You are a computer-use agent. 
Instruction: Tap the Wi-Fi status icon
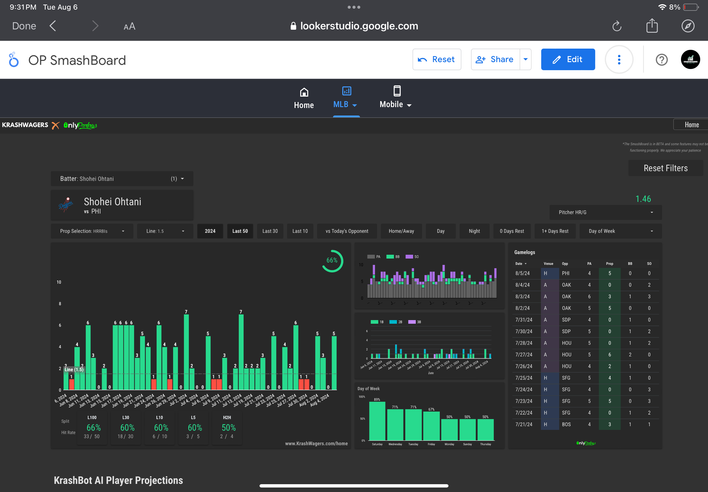click(662, 7)
